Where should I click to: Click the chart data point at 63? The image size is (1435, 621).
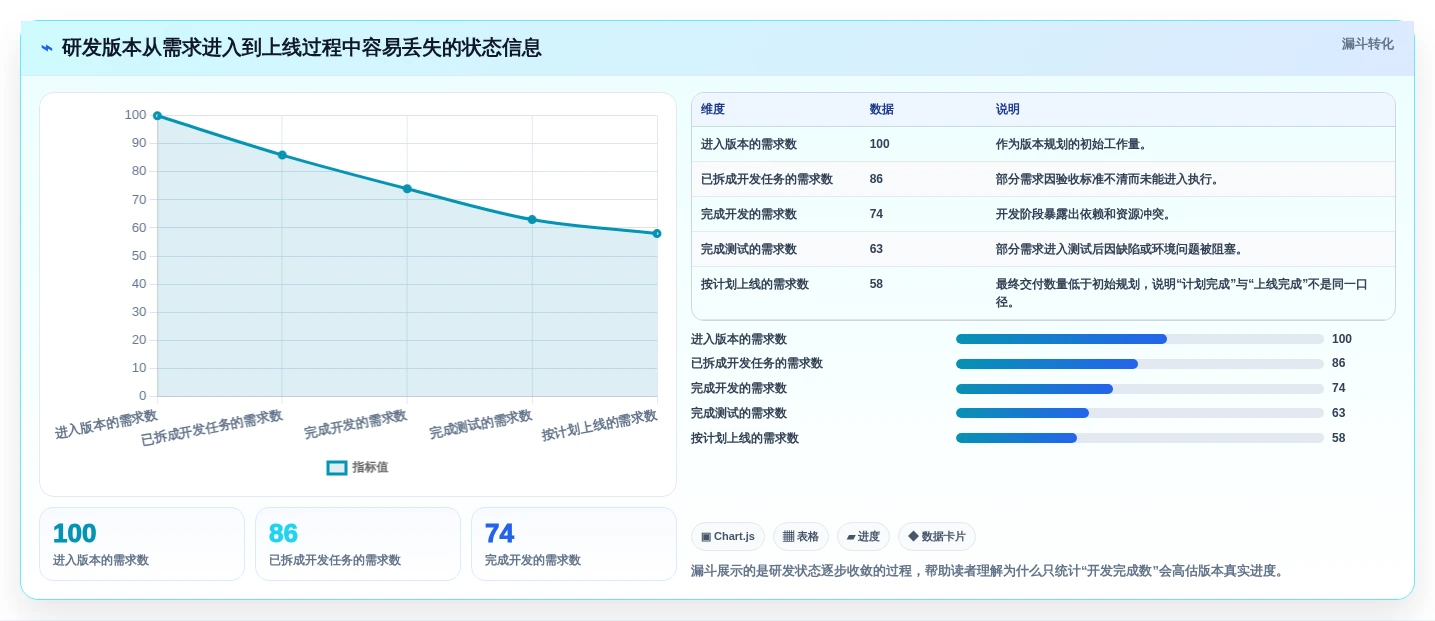point(532,220)
